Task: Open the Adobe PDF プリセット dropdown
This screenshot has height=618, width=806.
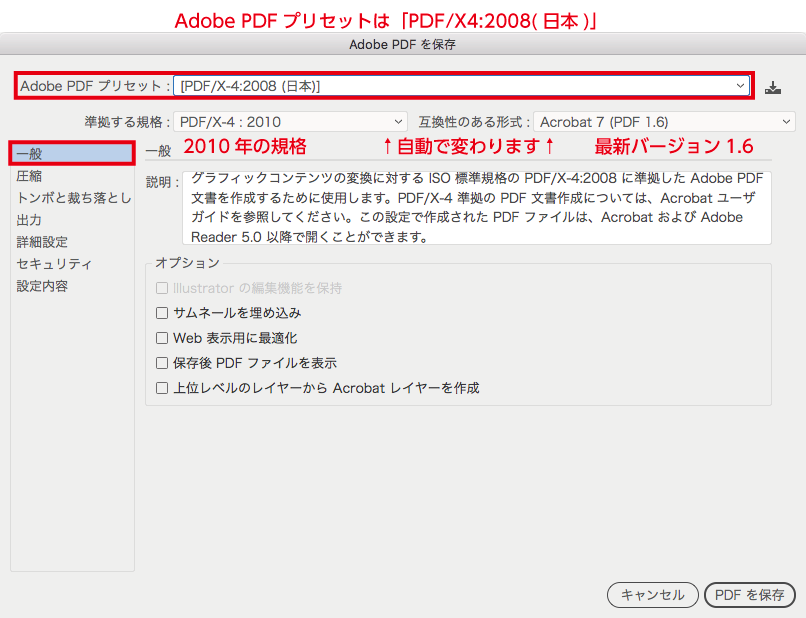Action: pos(461,86)
